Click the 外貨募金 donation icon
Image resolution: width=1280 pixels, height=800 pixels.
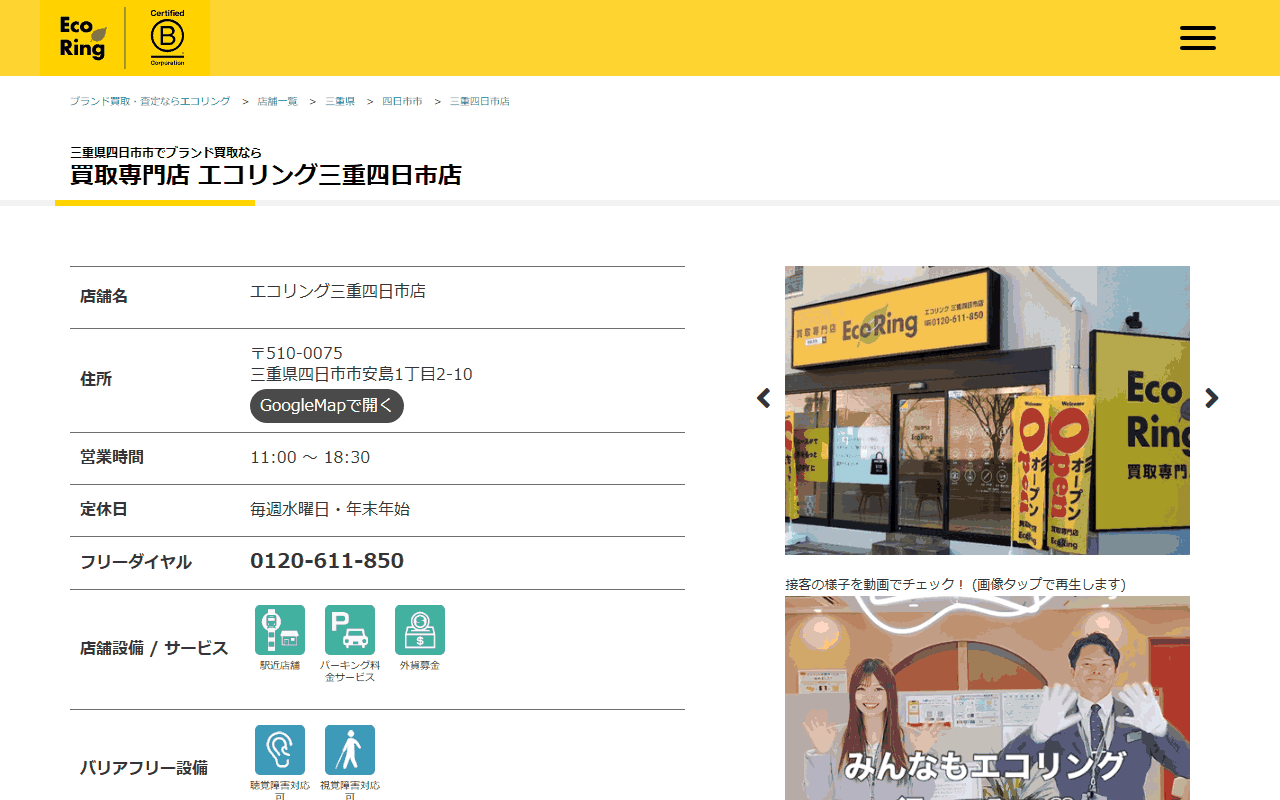[x=420, y=630]
